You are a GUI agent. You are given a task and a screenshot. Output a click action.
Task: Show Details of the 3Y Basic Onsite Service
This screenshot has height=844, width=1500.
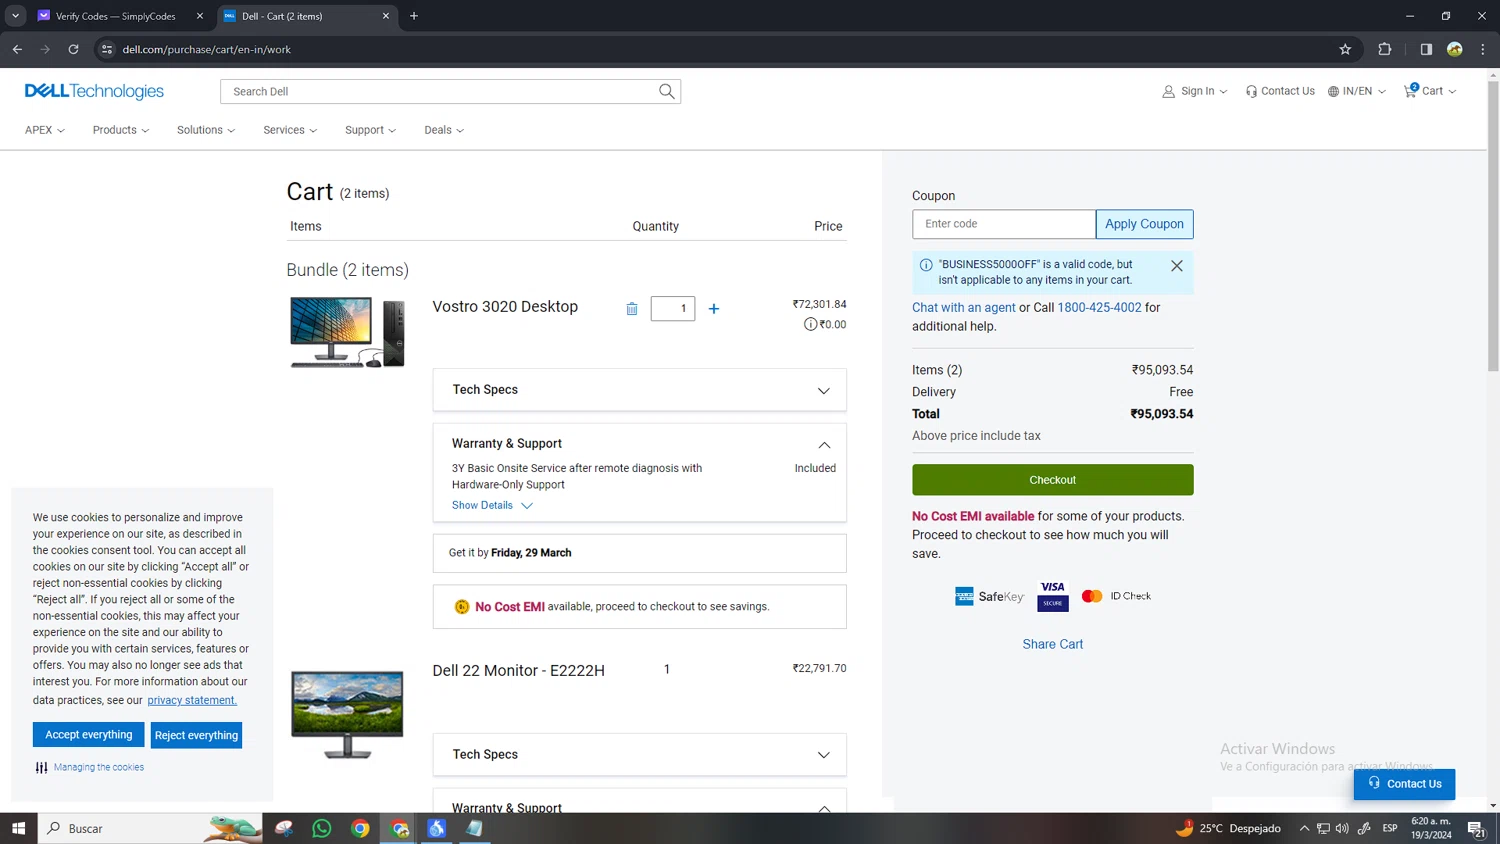(x=492, y=506)
